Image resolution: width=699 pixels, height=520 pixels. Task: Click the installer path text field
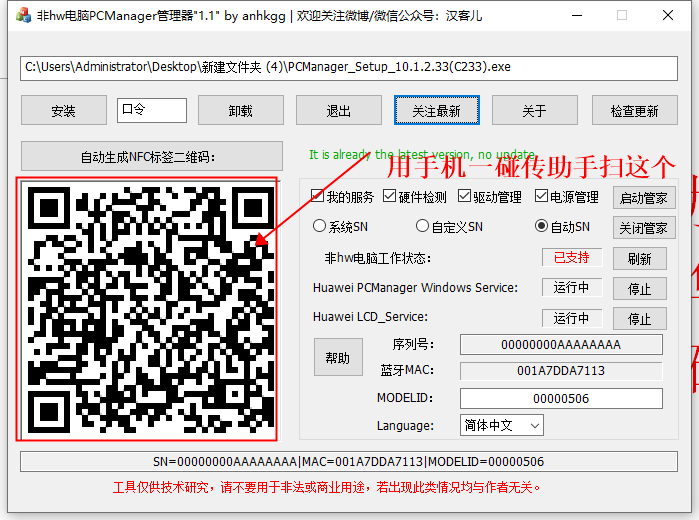[349, 68]
